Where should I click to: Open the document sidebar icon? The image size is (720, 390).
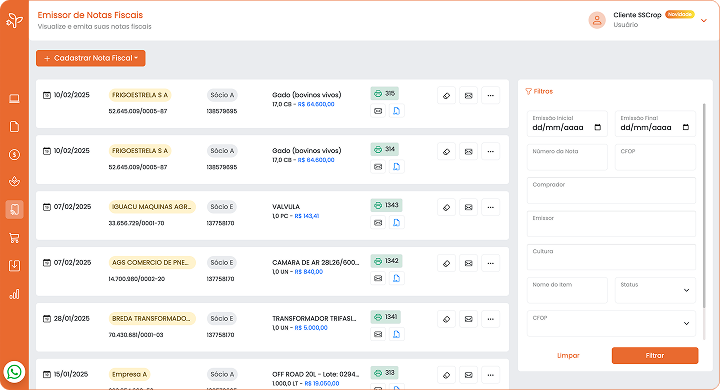point(14,126)
